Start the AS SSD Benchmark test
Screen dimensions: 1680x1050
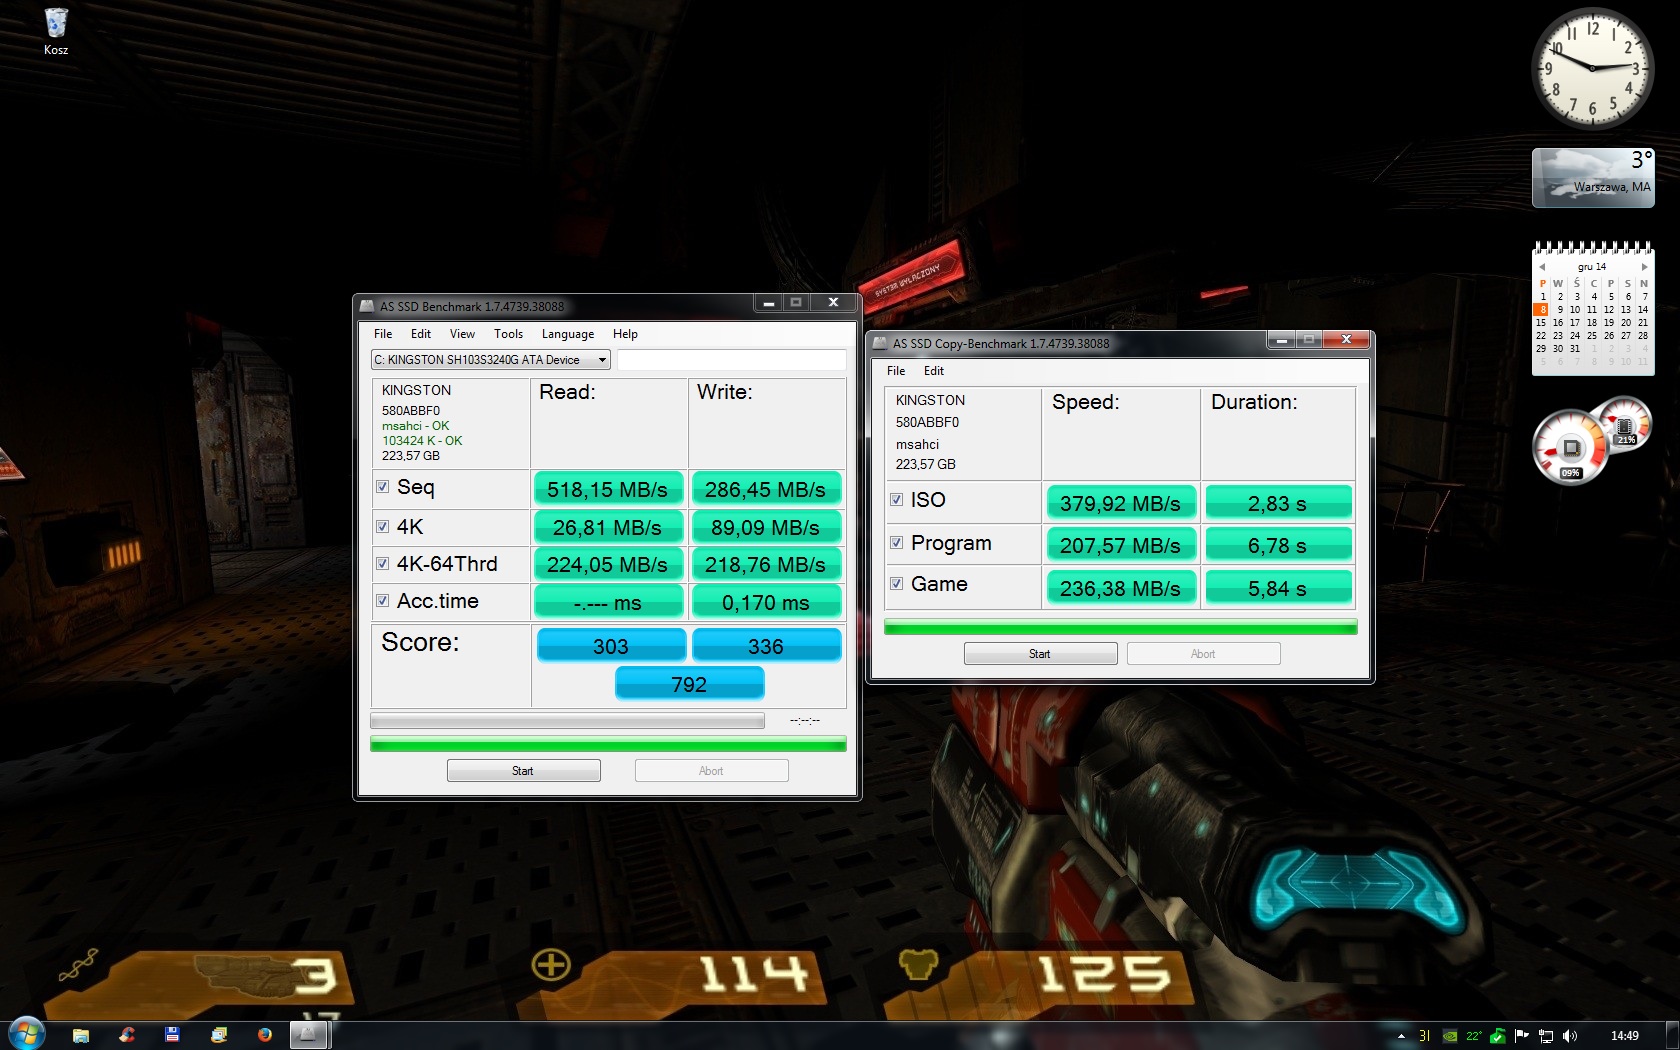tap(523, 771)
